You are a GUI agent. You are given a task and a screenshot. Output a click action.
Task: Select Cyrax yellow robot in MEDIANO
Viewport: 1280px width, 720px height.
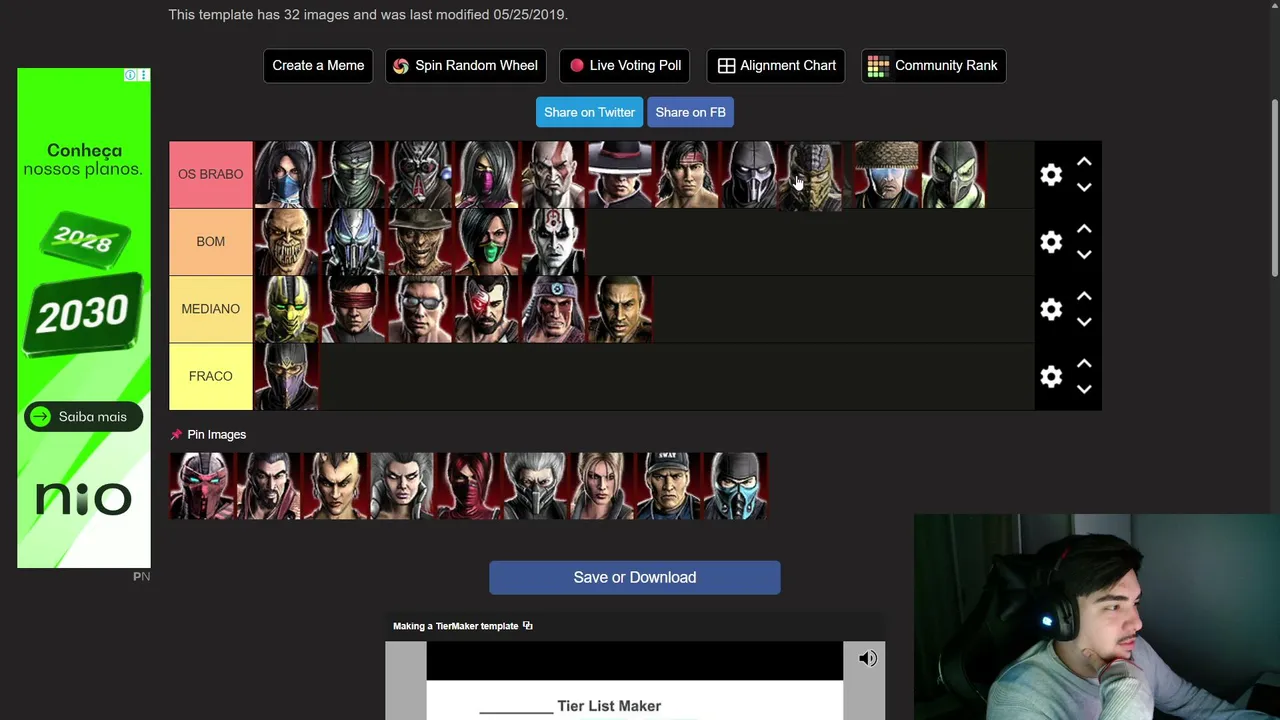point(287,309)
